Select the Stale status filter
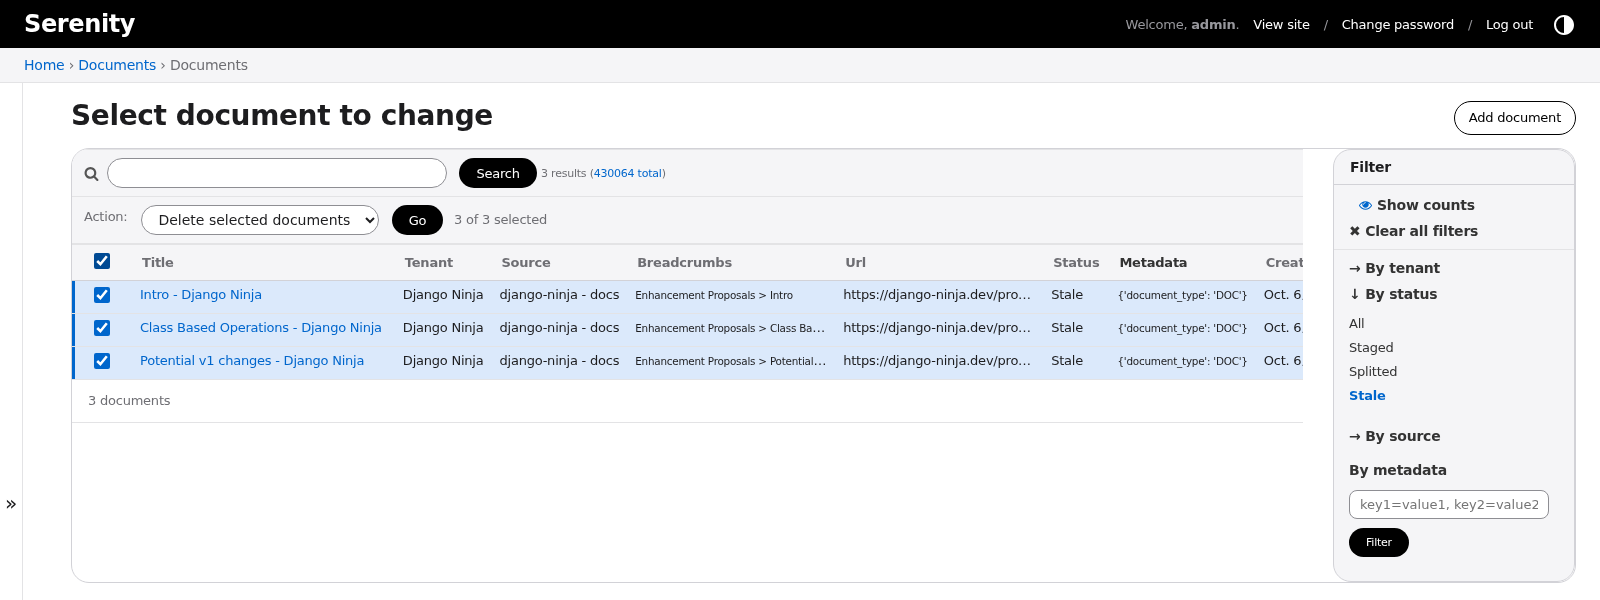This screenshot has width=1600, height=600. pyautogui.click(x=1367, y=395)
